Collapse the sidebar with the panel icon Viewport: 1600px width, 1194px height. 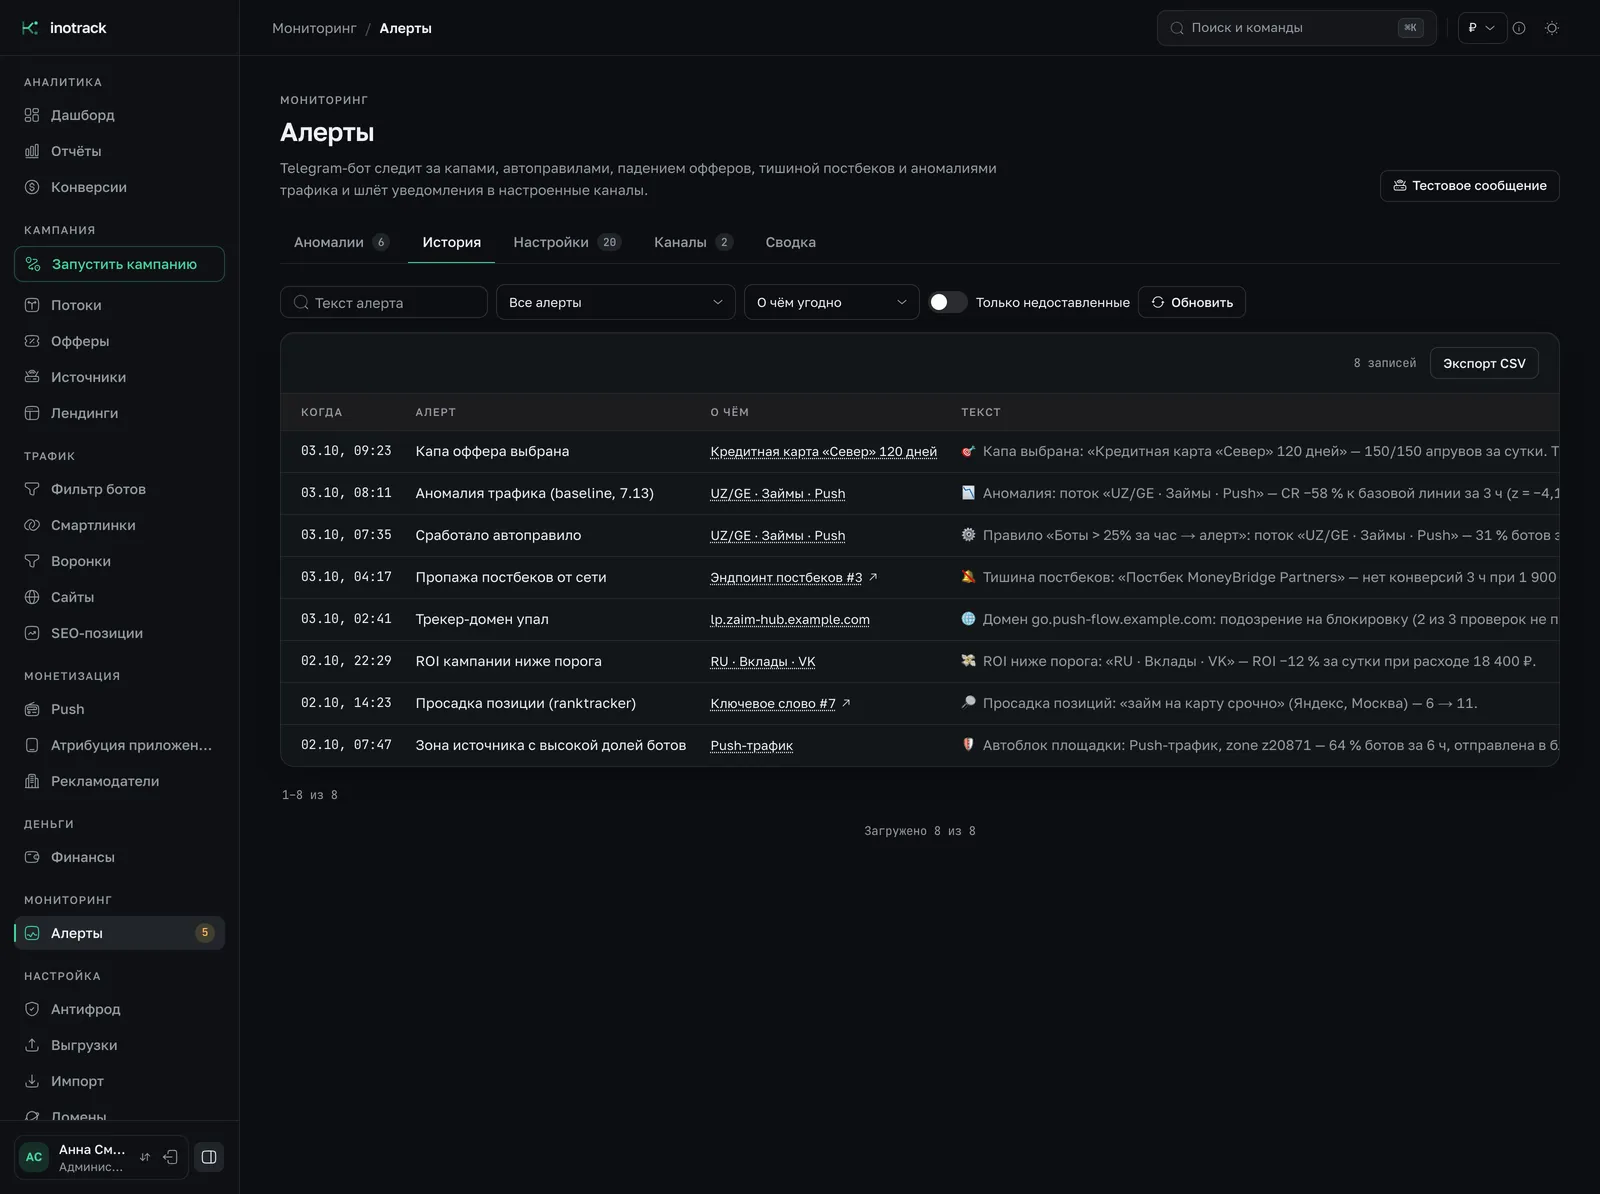[x=209, y=1157]
